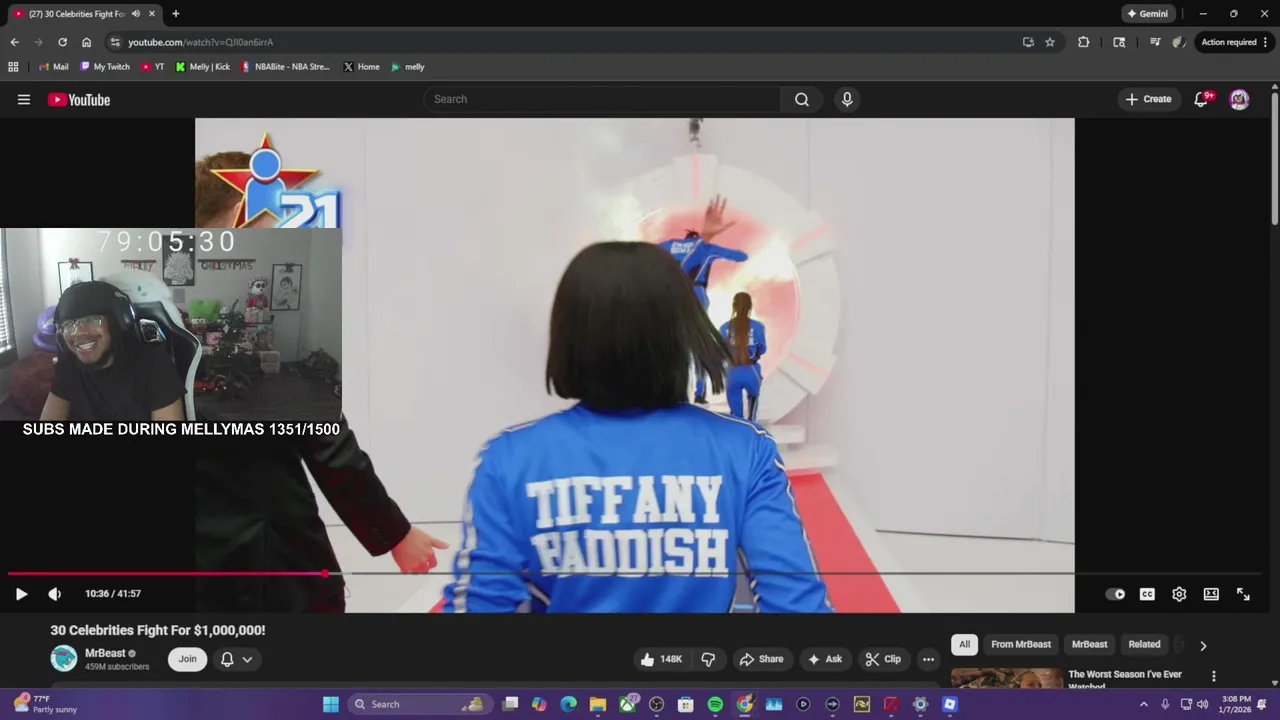The image size is (1280, 720).
Task: Open the MrBeast channel avatar
Action: coord(64,659)
